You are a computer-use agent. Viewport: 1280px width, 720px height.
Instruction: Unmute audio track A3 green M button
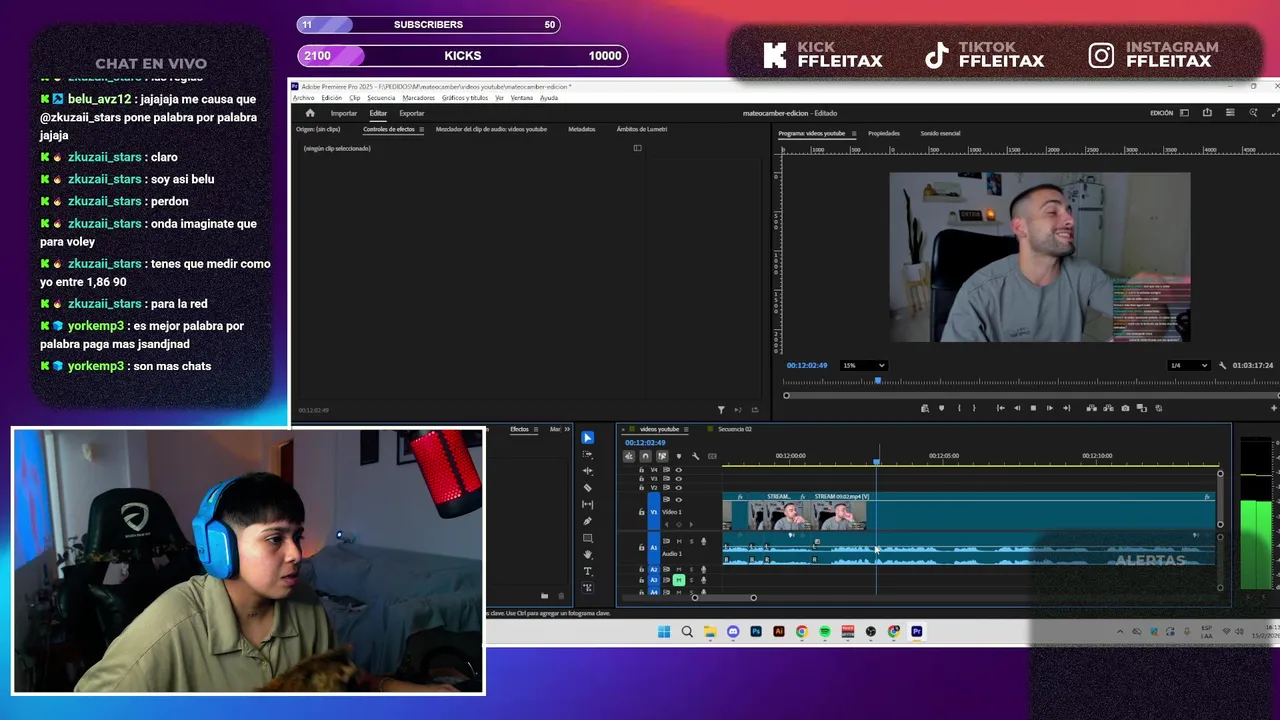tap(679, 580)
